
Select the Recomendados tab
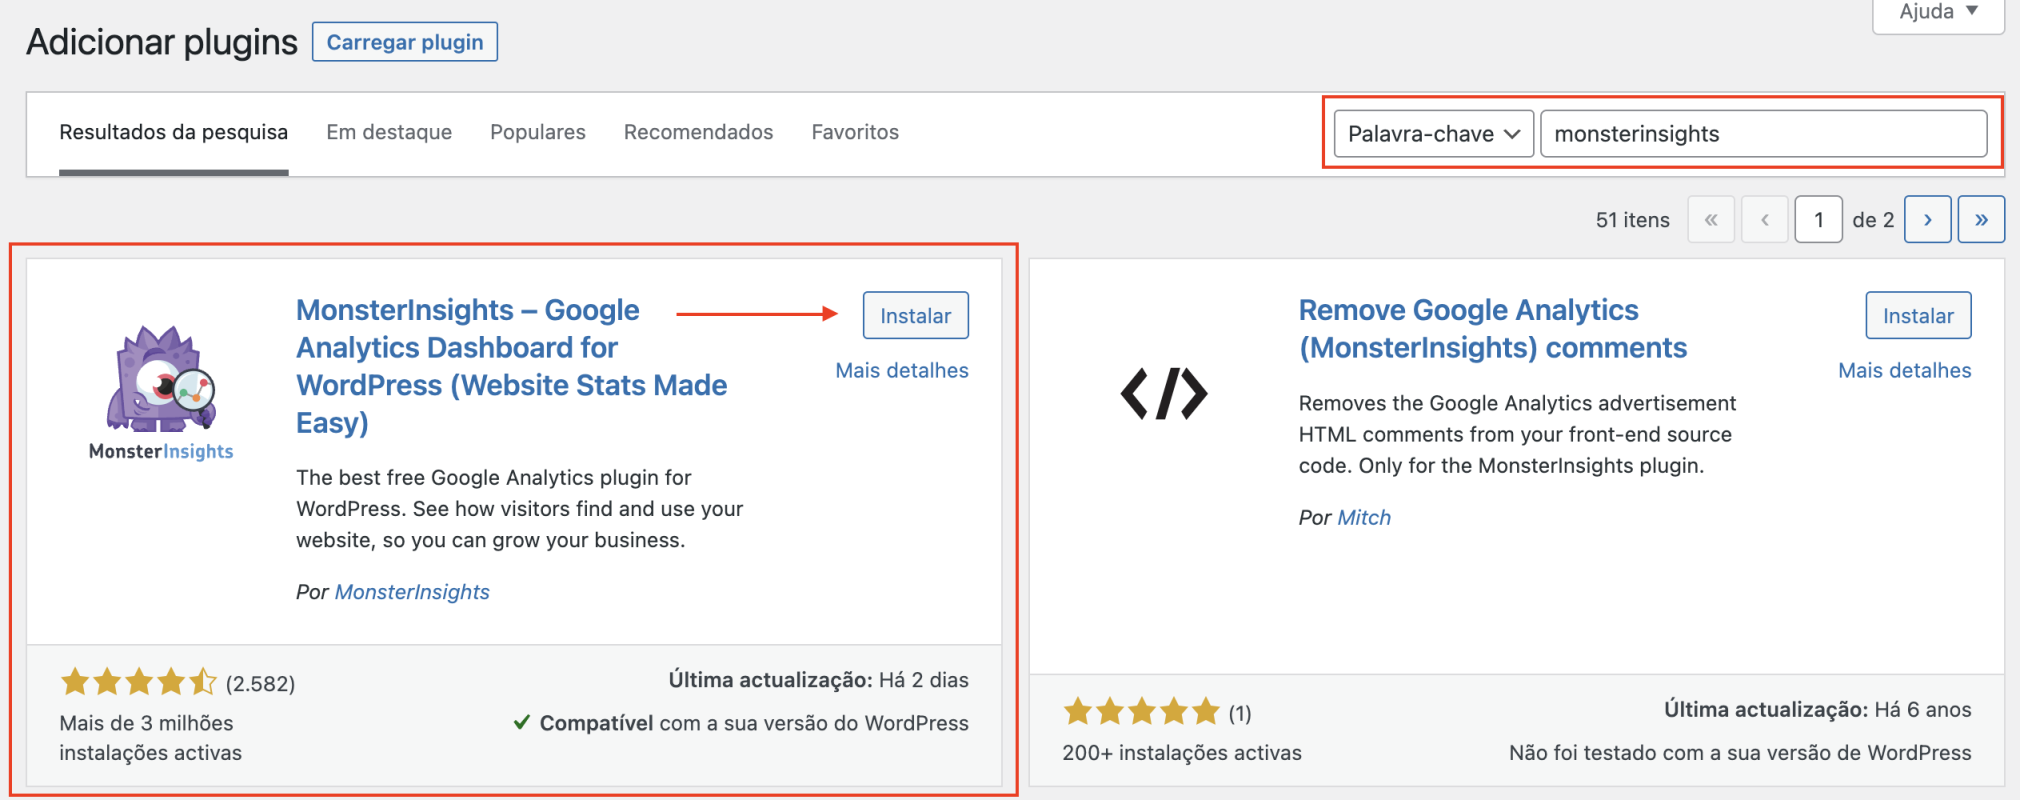click(698, 131)
